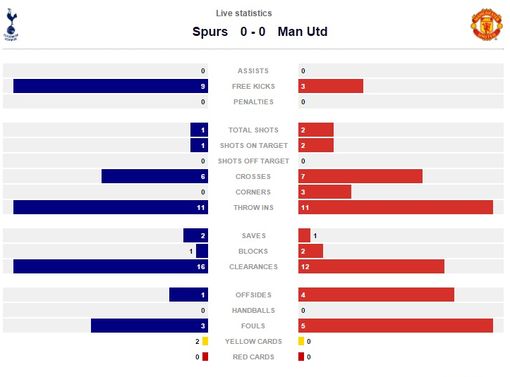Viewport: 510px width, 377px height.
Task: Click Spurs blue clearances bar showing 16
Action: (111, 266)
